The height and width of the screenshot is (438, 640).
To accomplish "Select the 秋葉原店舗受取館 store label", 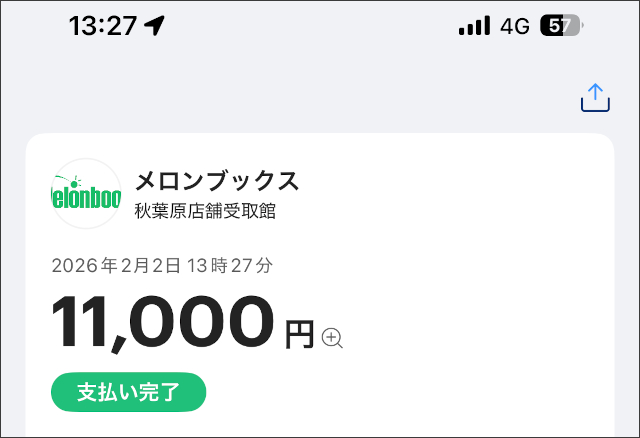I will coord(205,211).
